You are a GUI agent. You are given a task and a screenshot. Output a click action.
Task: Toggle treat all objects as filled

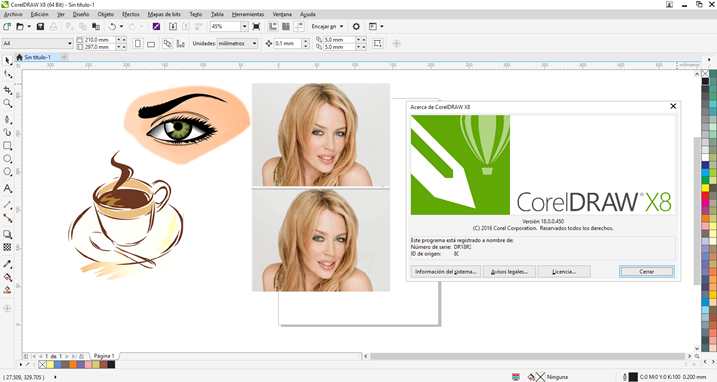point(377,43)
